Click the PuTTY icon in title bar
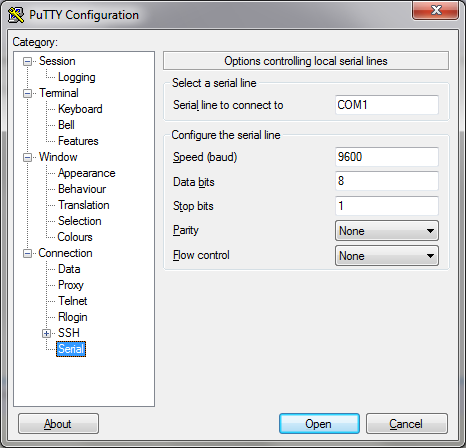466x448 pixels. 16,15
